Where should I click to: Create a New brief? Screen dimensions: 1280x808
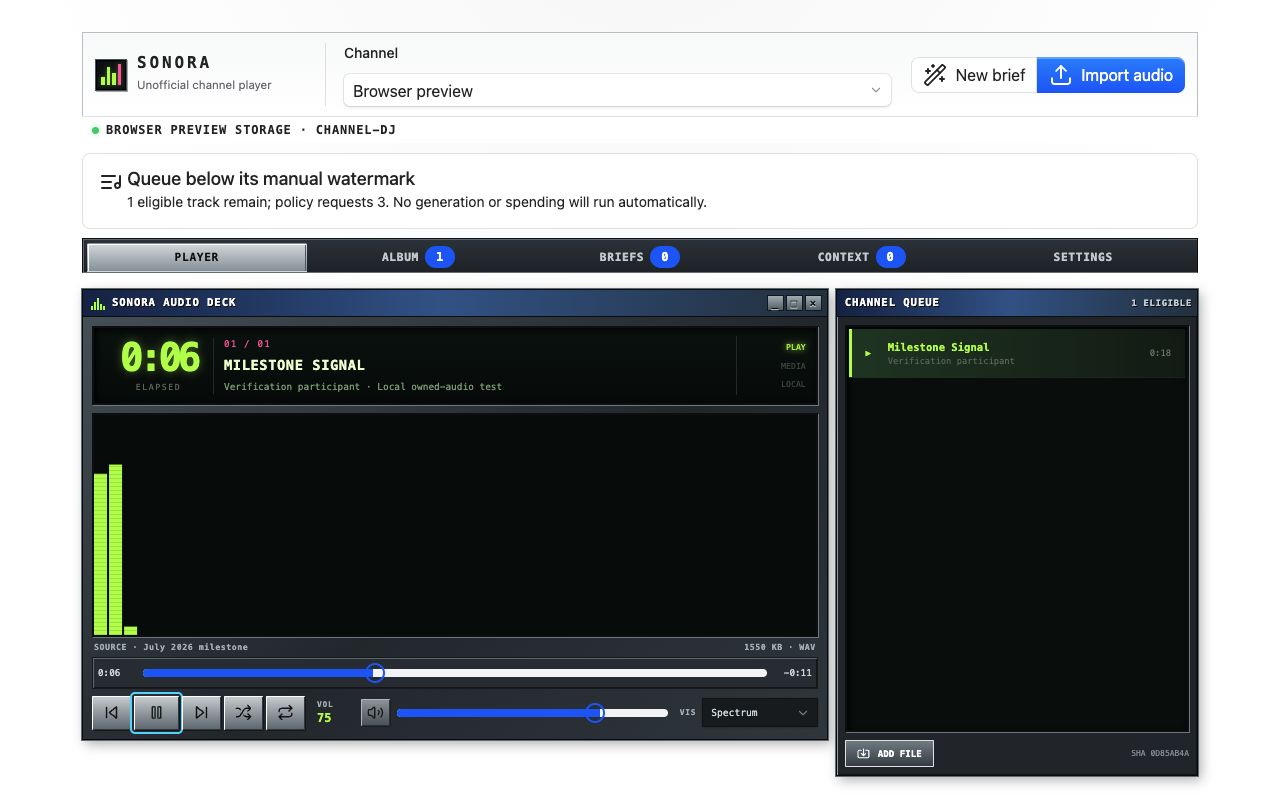(x=974, y=75)
